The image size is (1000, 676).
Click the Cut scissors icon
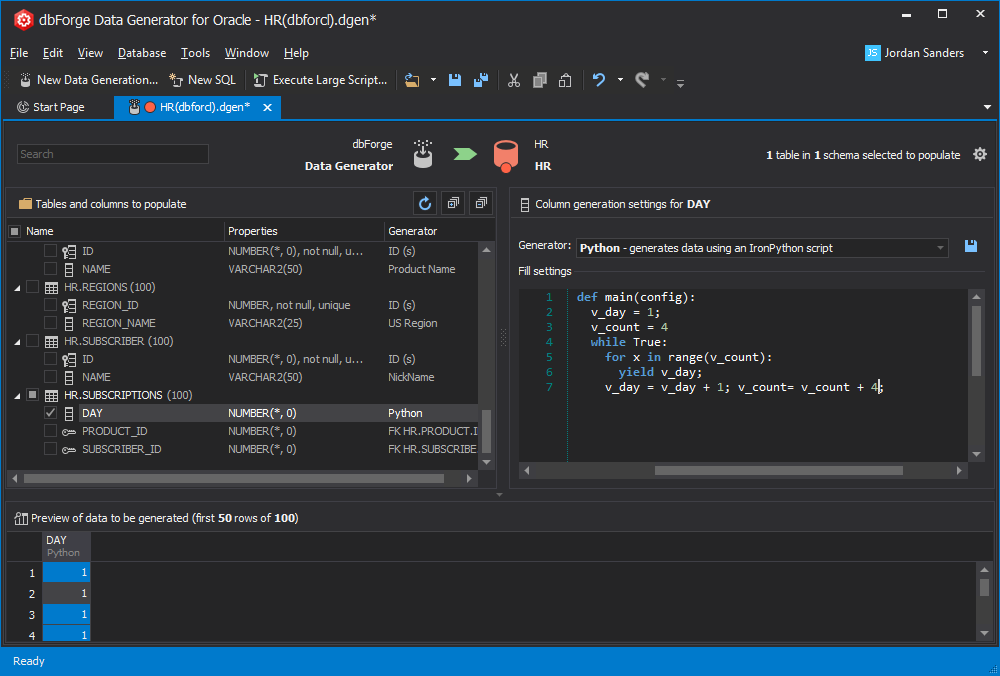513,80
